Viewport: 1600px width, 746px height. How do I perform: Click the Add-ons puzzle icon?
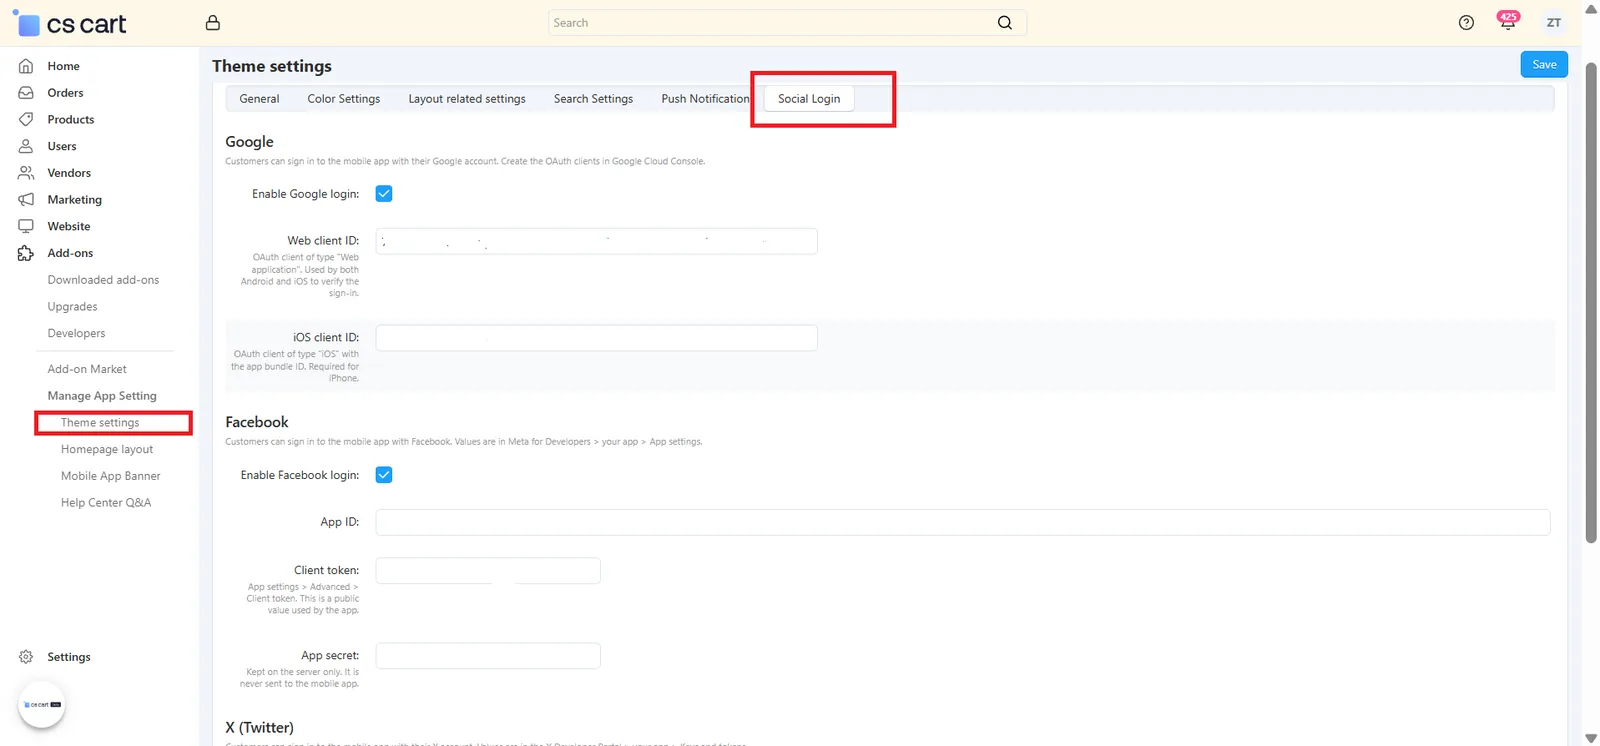(x=26, y=253)
